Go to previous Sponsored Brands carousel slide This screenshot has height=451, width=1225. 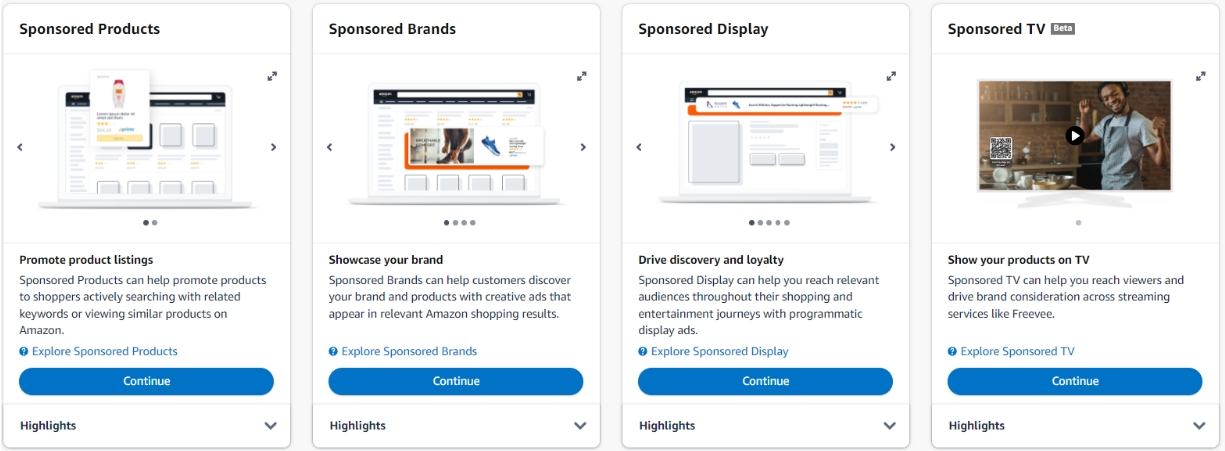(330, 147)
